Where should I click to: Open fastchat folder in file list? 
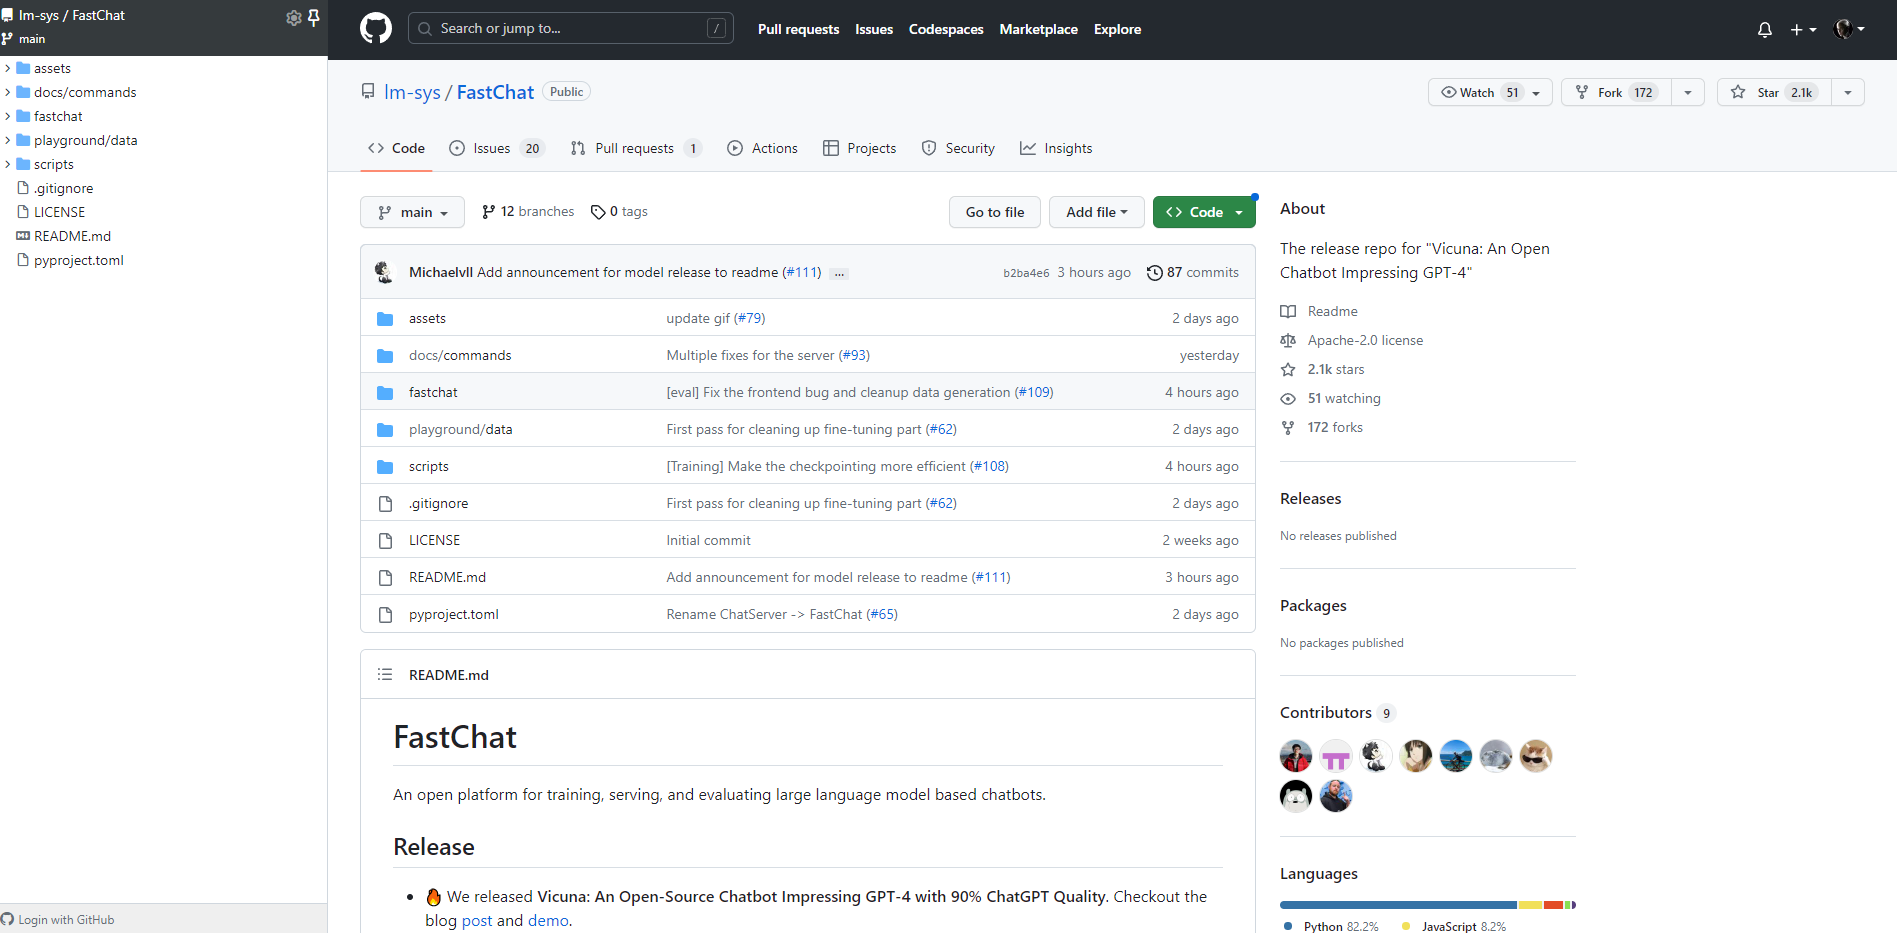tap(433, 392)
